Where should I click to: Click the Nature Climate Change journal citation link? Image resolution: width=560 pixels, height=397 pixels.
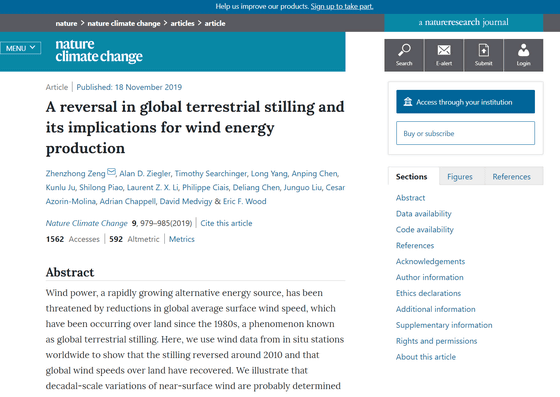coord(86,223)
